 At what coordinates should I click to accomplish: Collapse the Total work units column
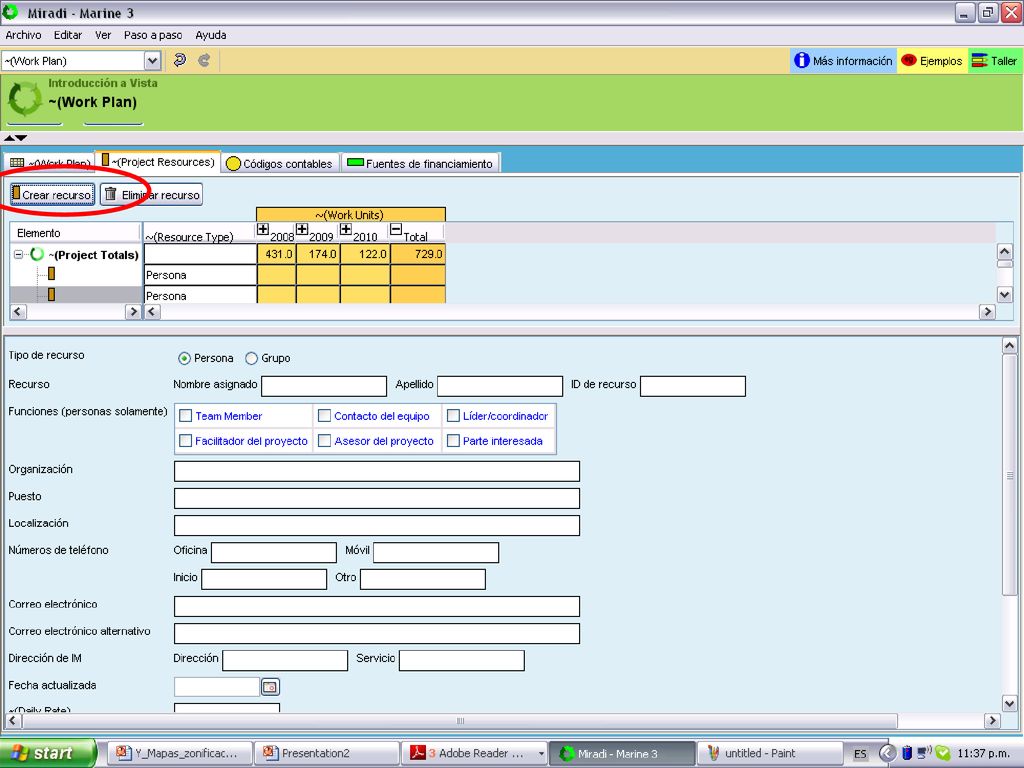(x=396, y=229)
